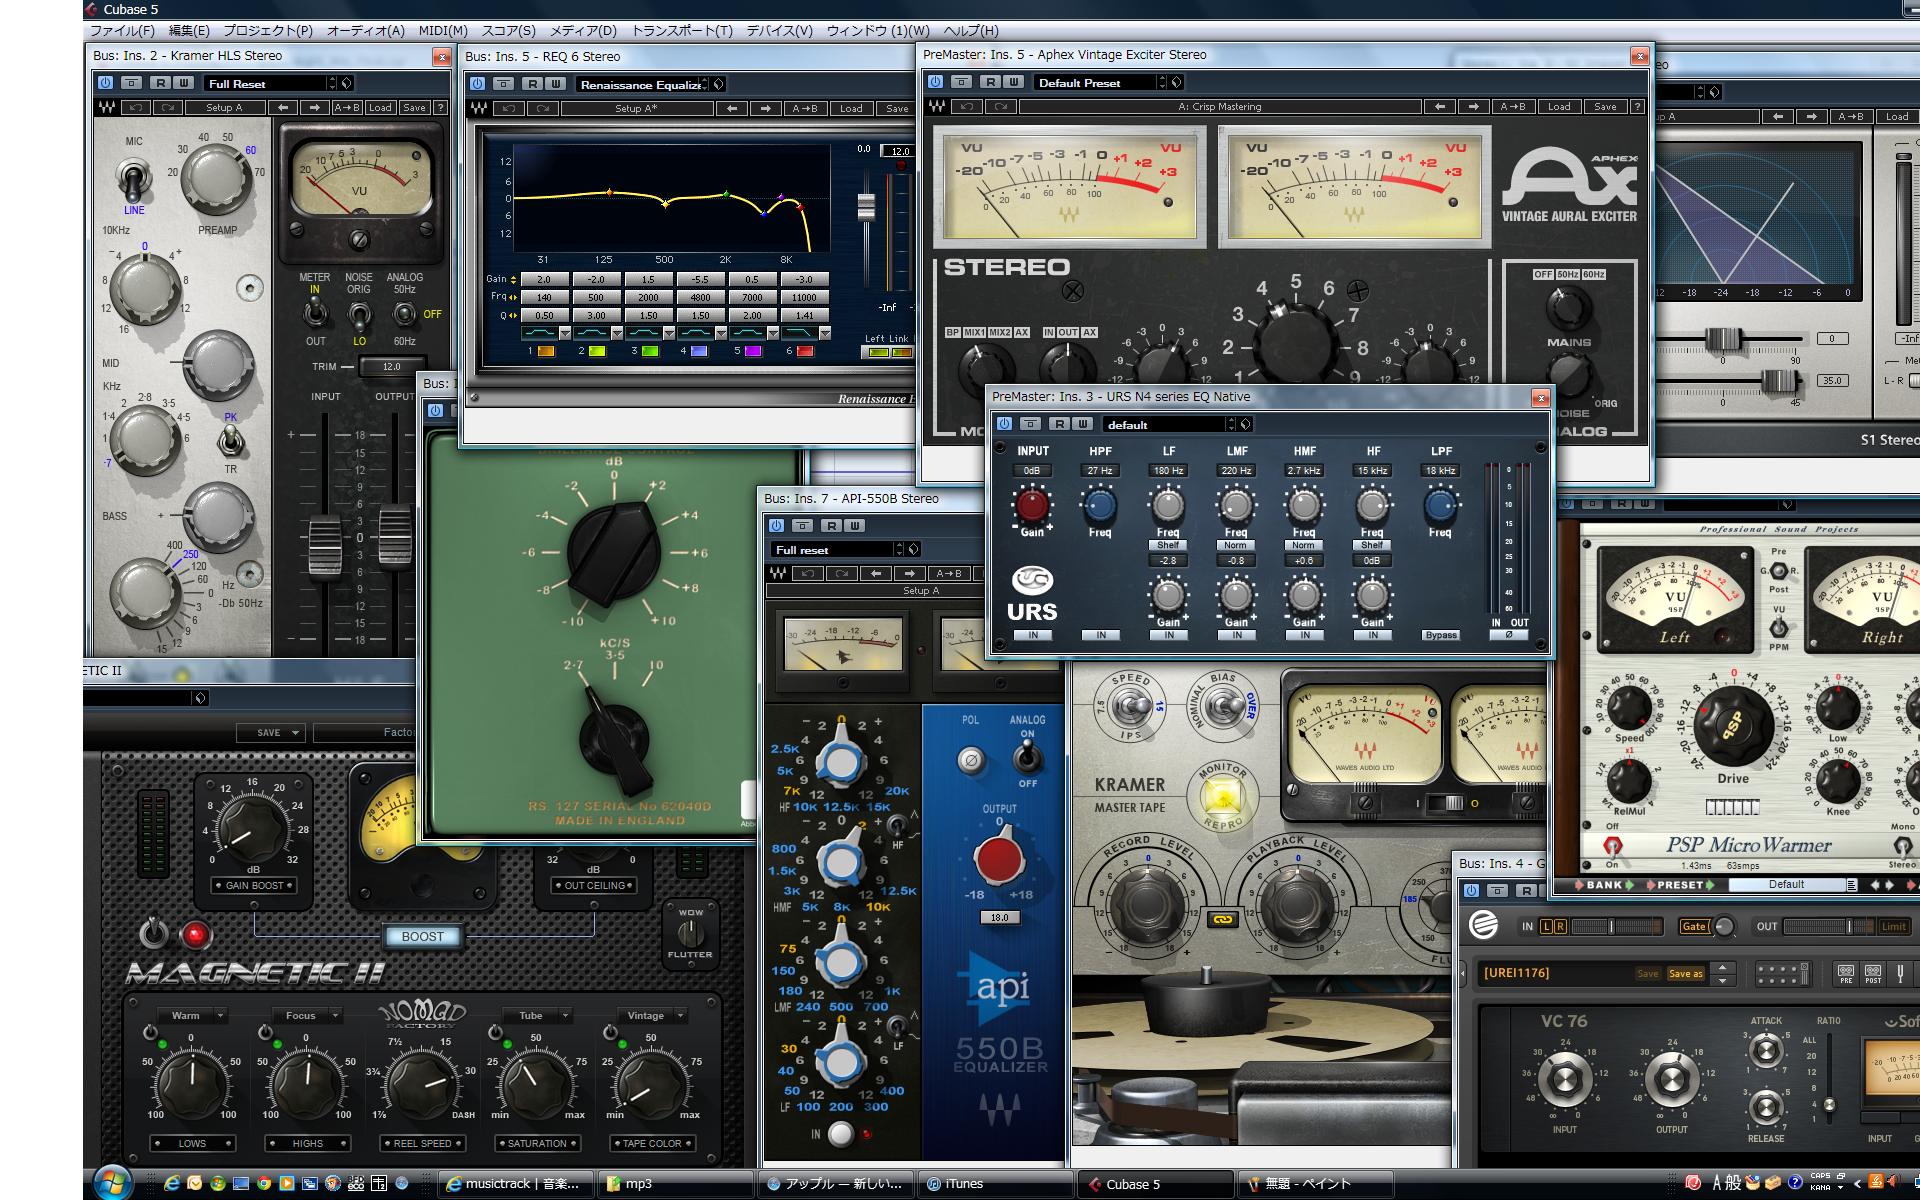Click TRIM value field 12.0 in Kramer HLS
Image resolution: width=1920 pixels, height=1200 pixels.
pos(392,366)
